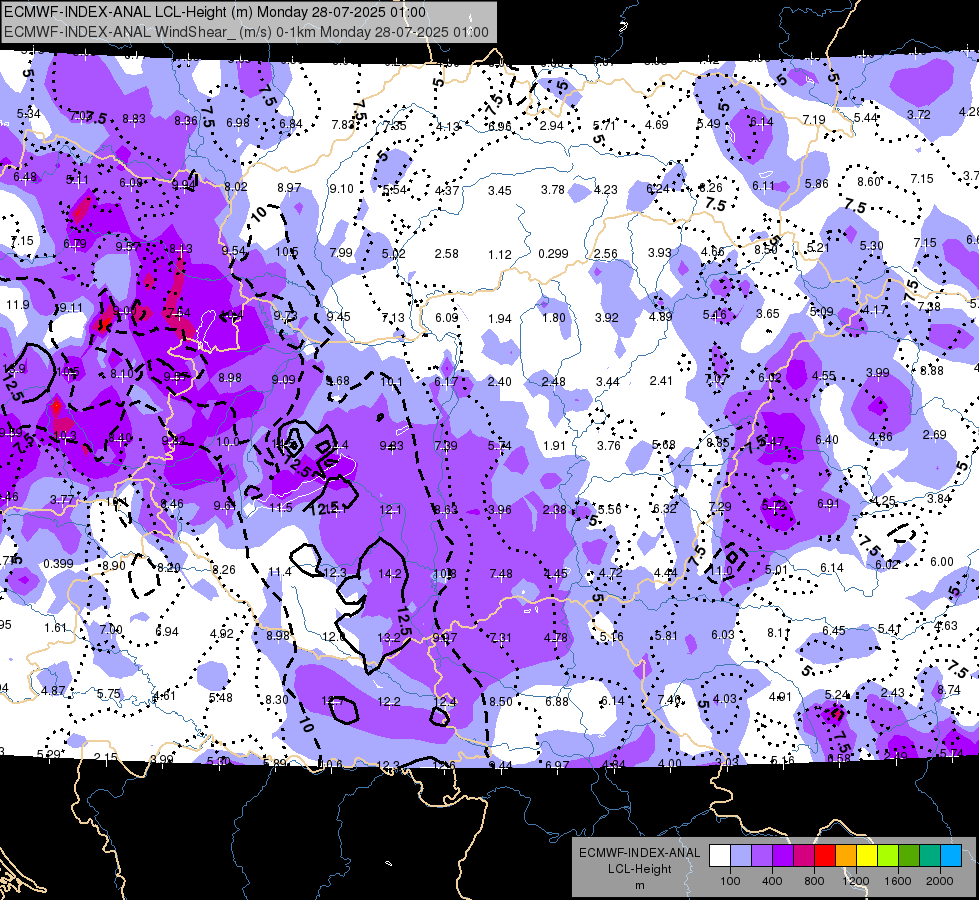
Task: Click the grid value 8.74
Action: (949, 690)
